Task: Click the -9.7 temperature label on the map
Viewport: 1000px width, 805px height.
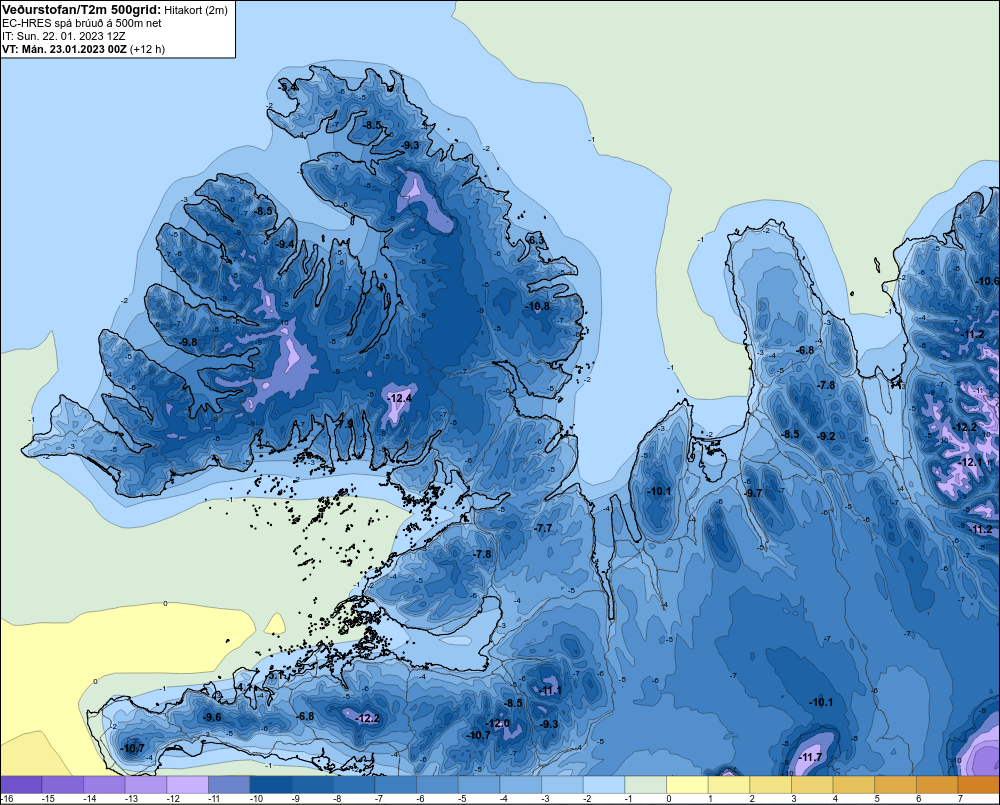Action: 753,492
